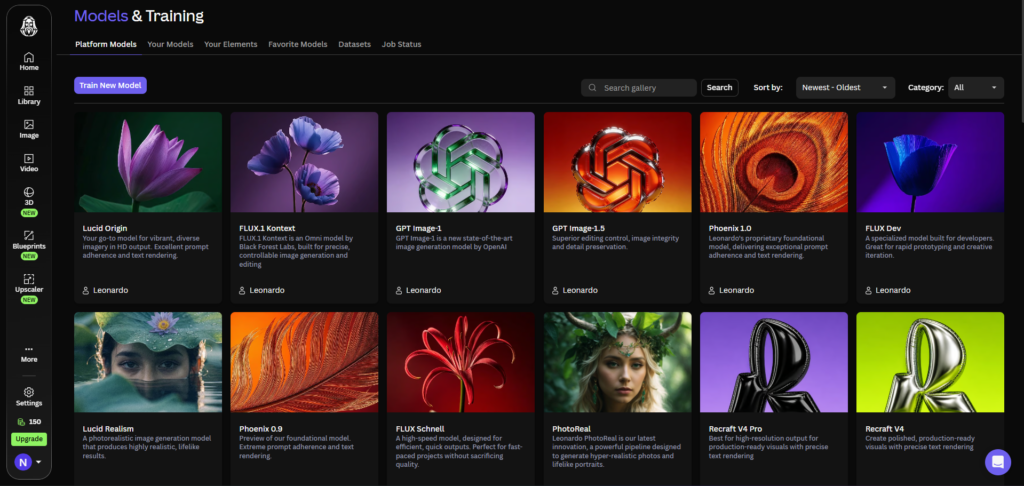Open Settings gear in the sidebar
The image size is (1024, 486).
point(29,397)
